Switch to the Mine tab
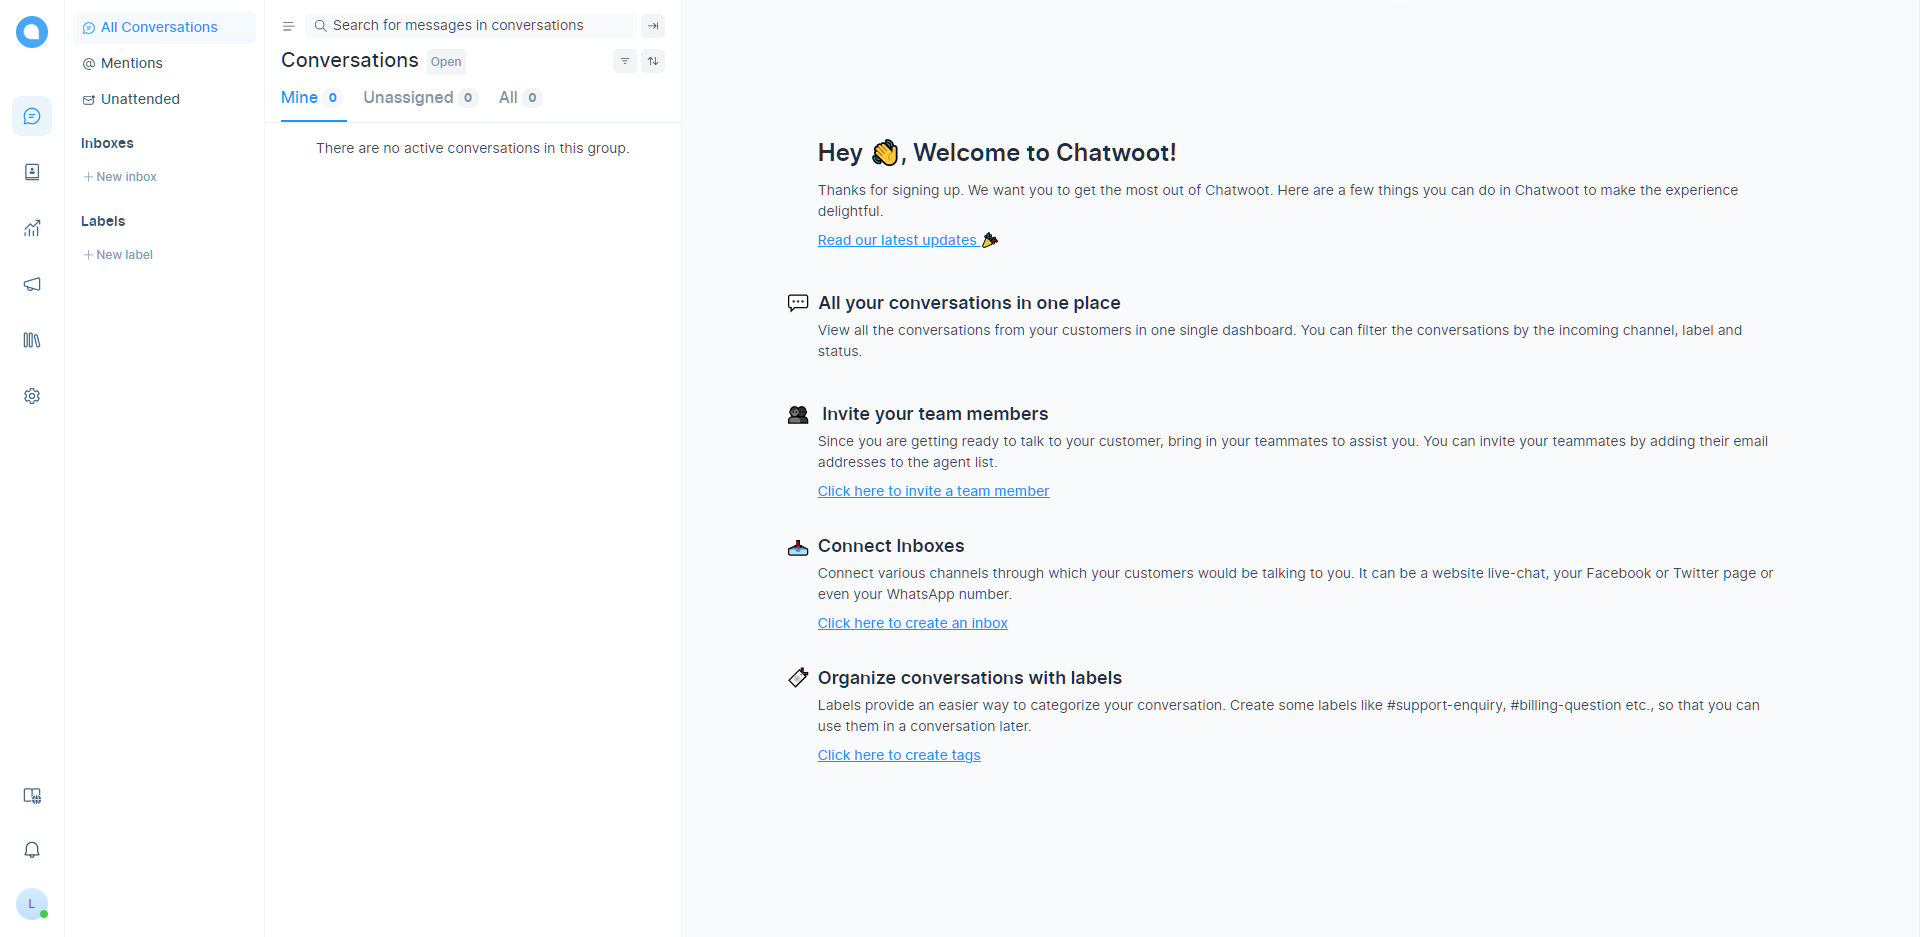1920x937 pixels. coord(313,98)
